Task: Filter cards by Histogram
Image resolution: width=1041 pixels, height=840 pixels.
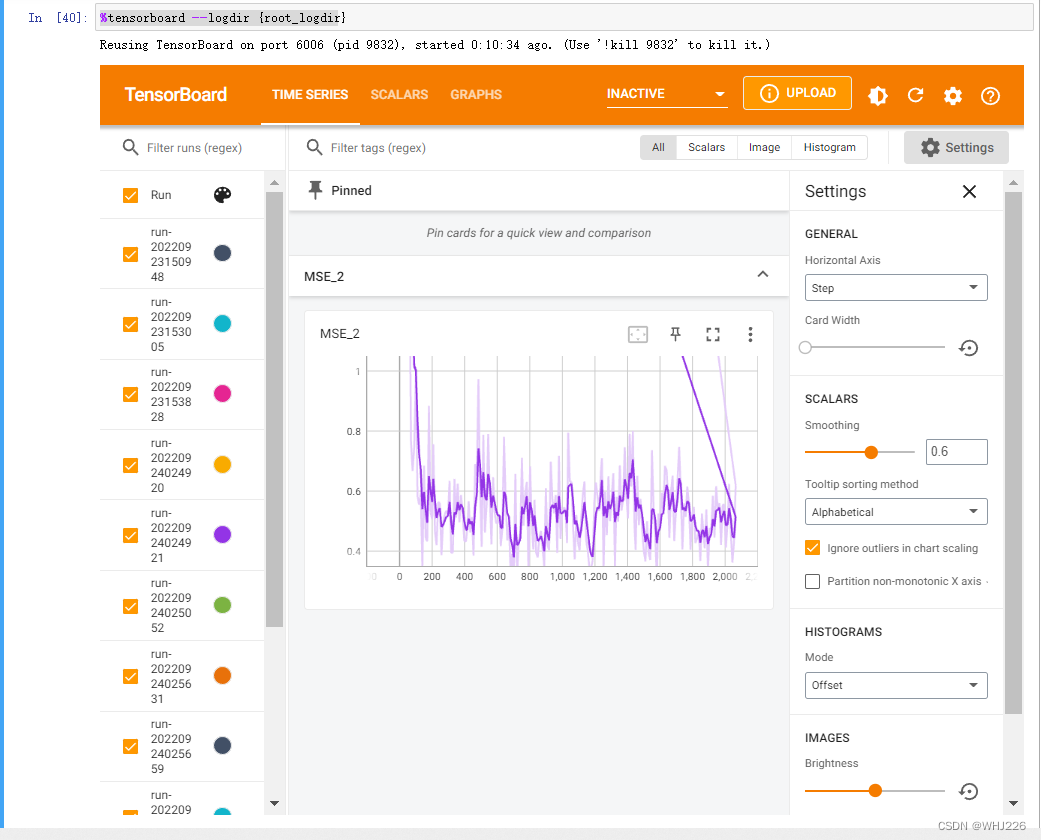Action: (829, 147)
